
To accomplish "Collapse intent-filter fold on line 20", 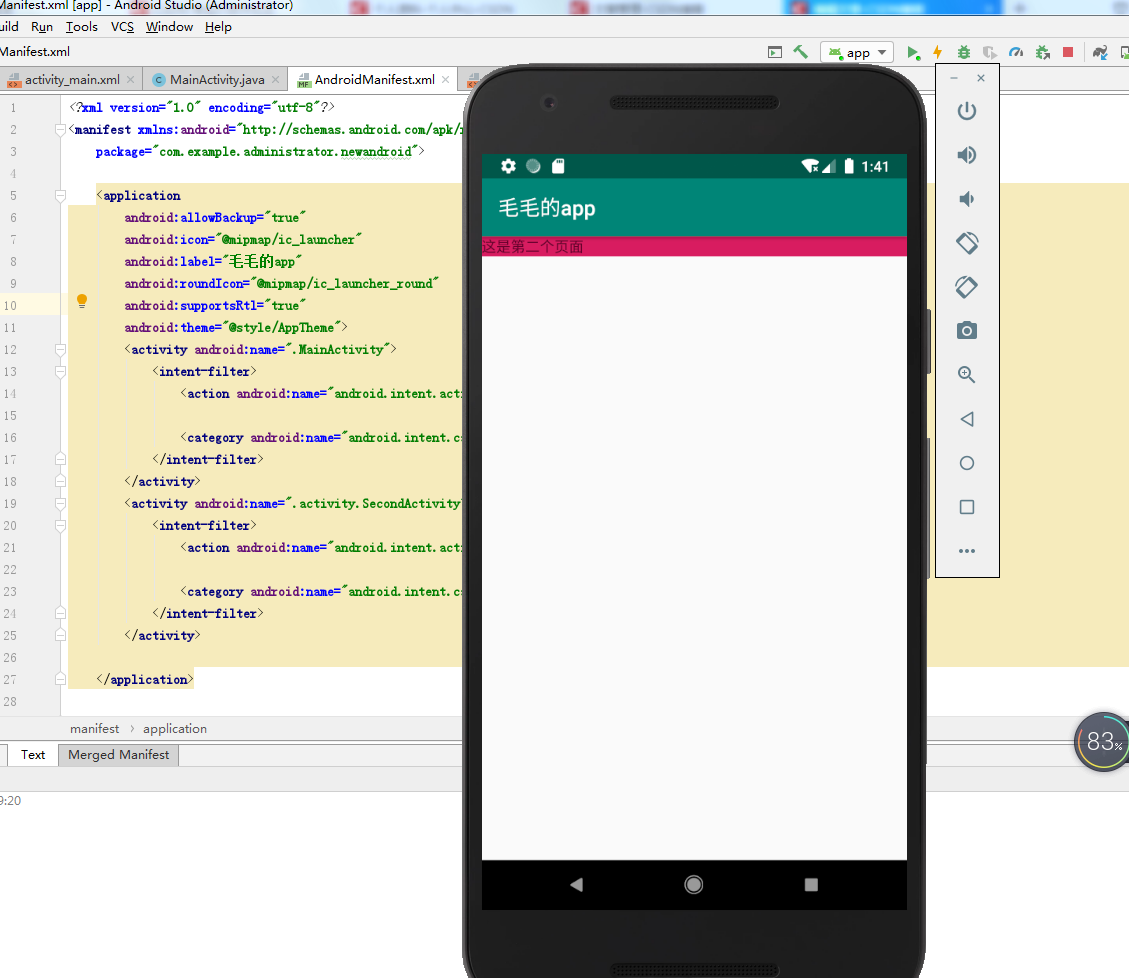I will (x=60, y=526).
